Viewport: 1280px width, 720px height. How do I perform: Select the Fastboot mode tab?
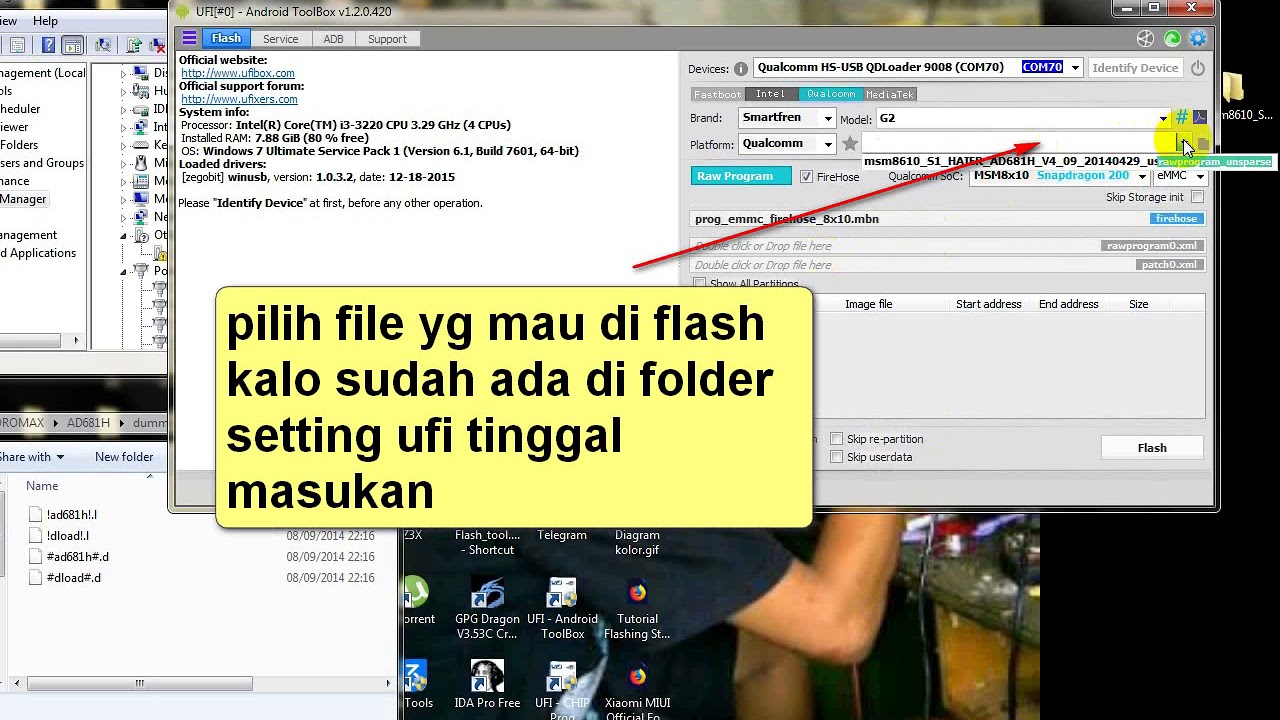click(717, 94)
